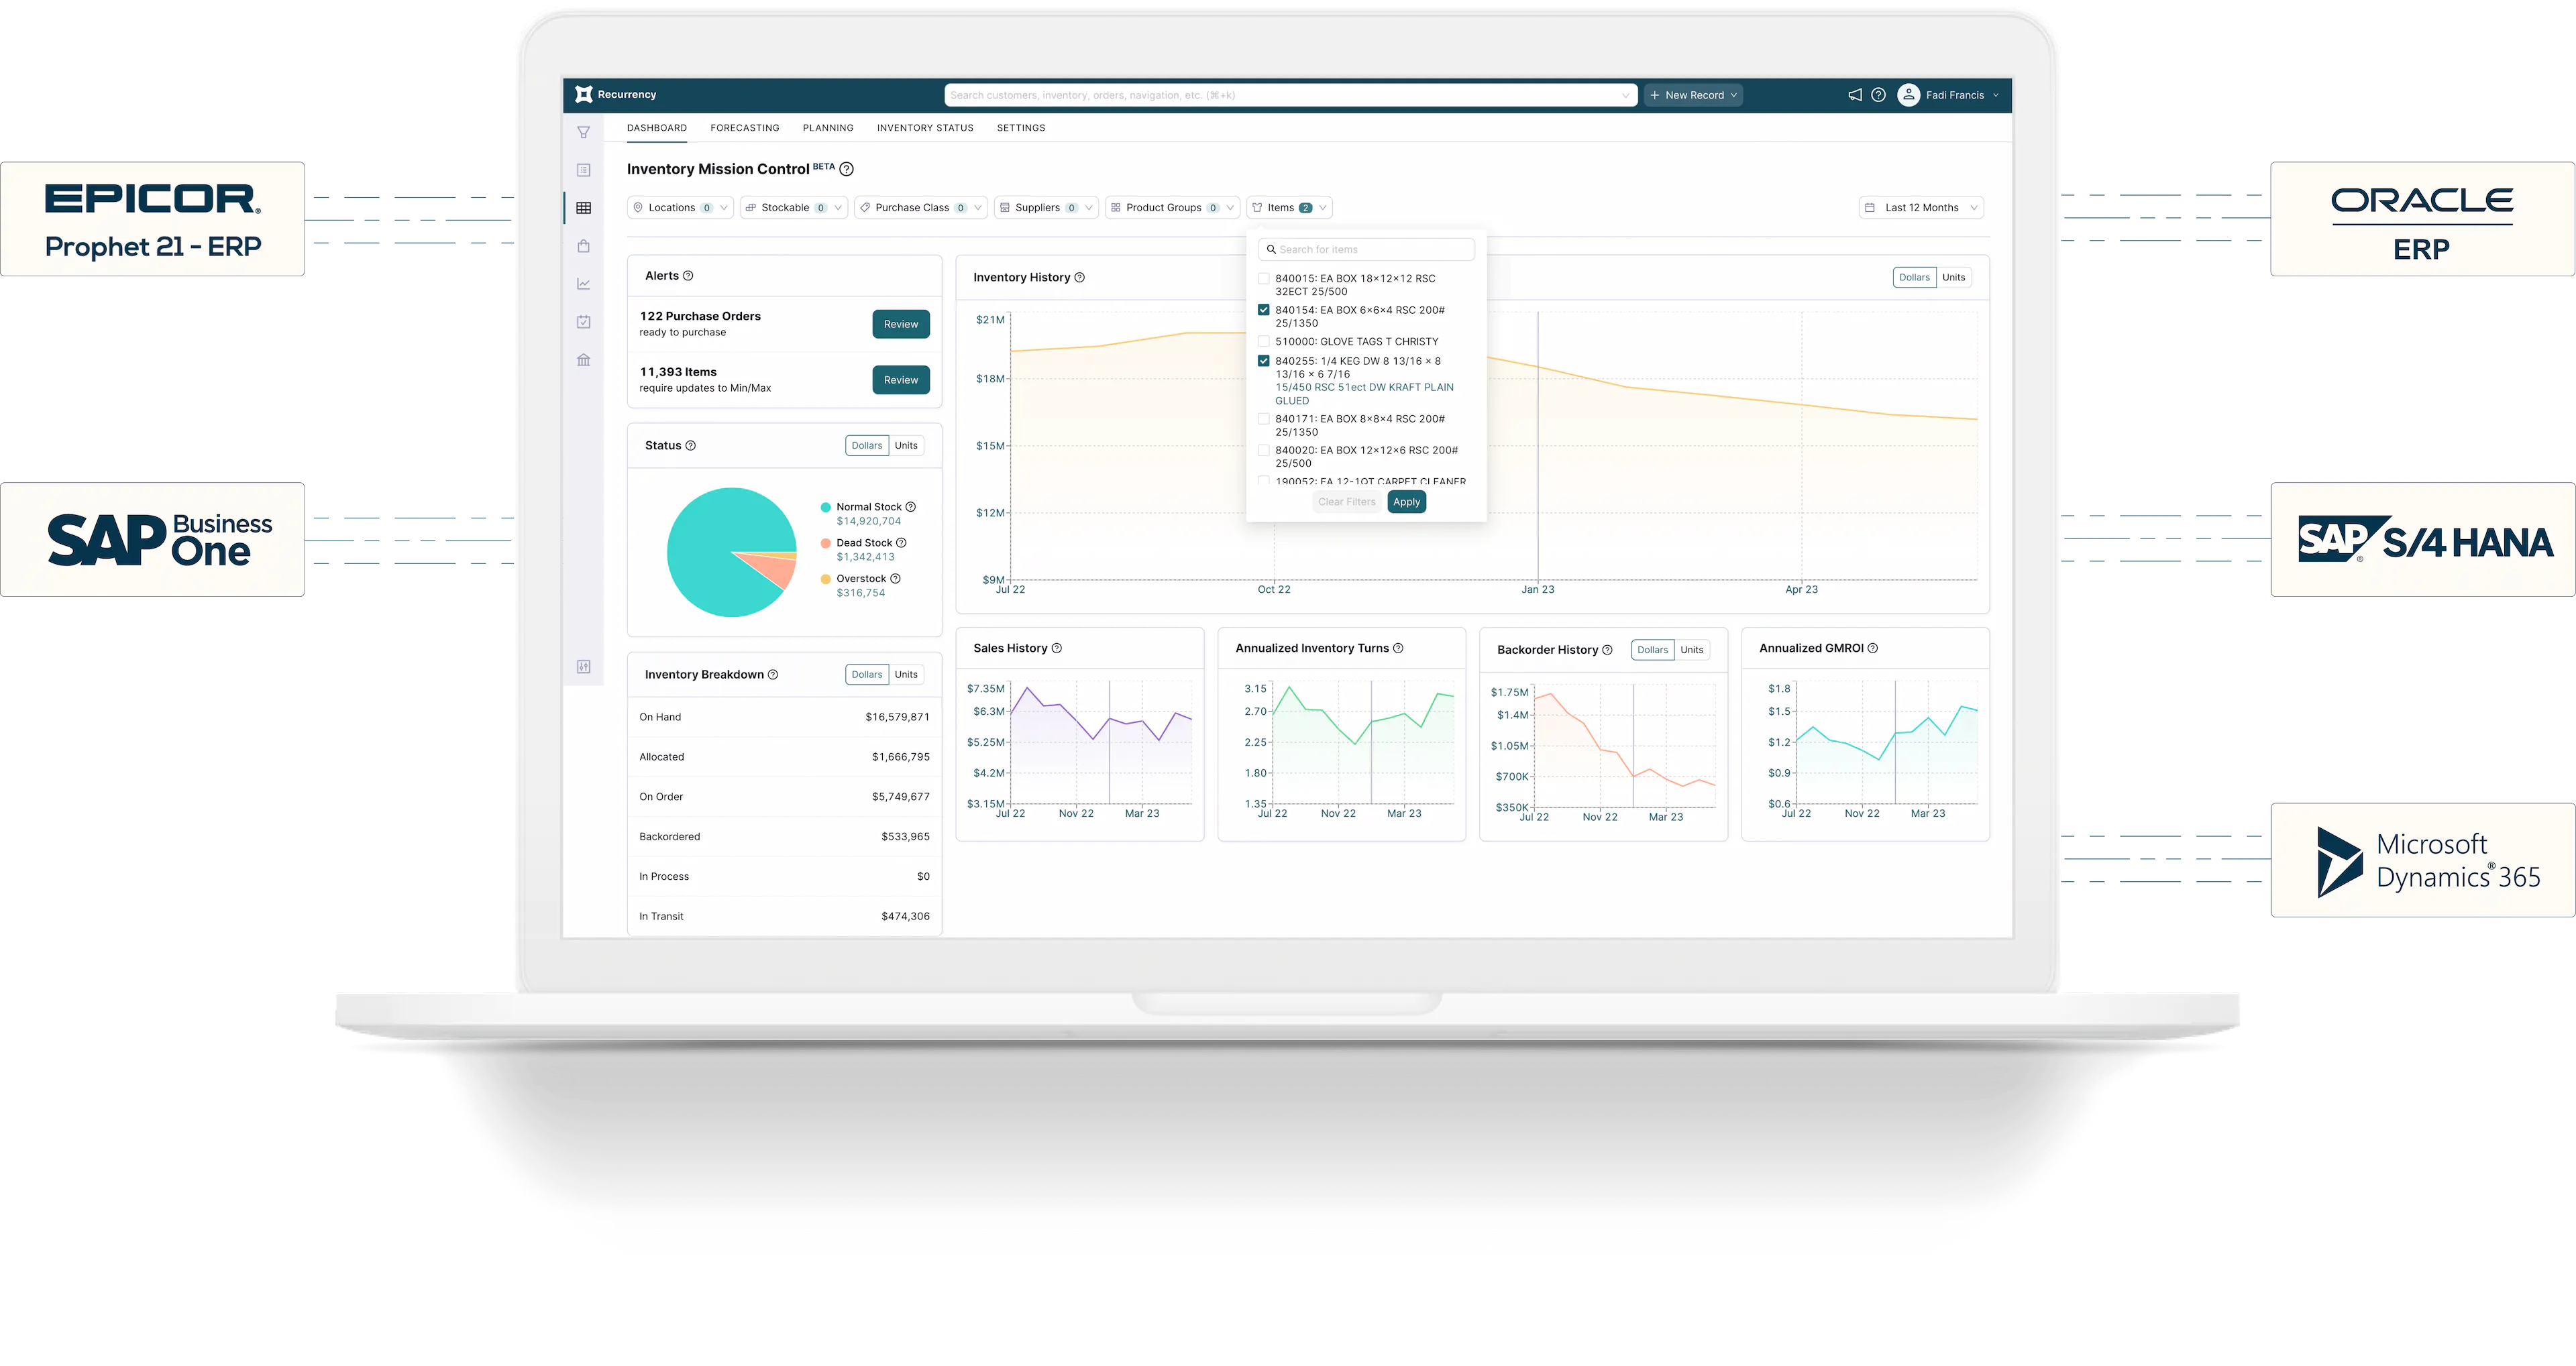Check item 510000 GLOVE TAGS T CHRISTY
The image size is (2576, 1366).
[x=1264, y=342]
